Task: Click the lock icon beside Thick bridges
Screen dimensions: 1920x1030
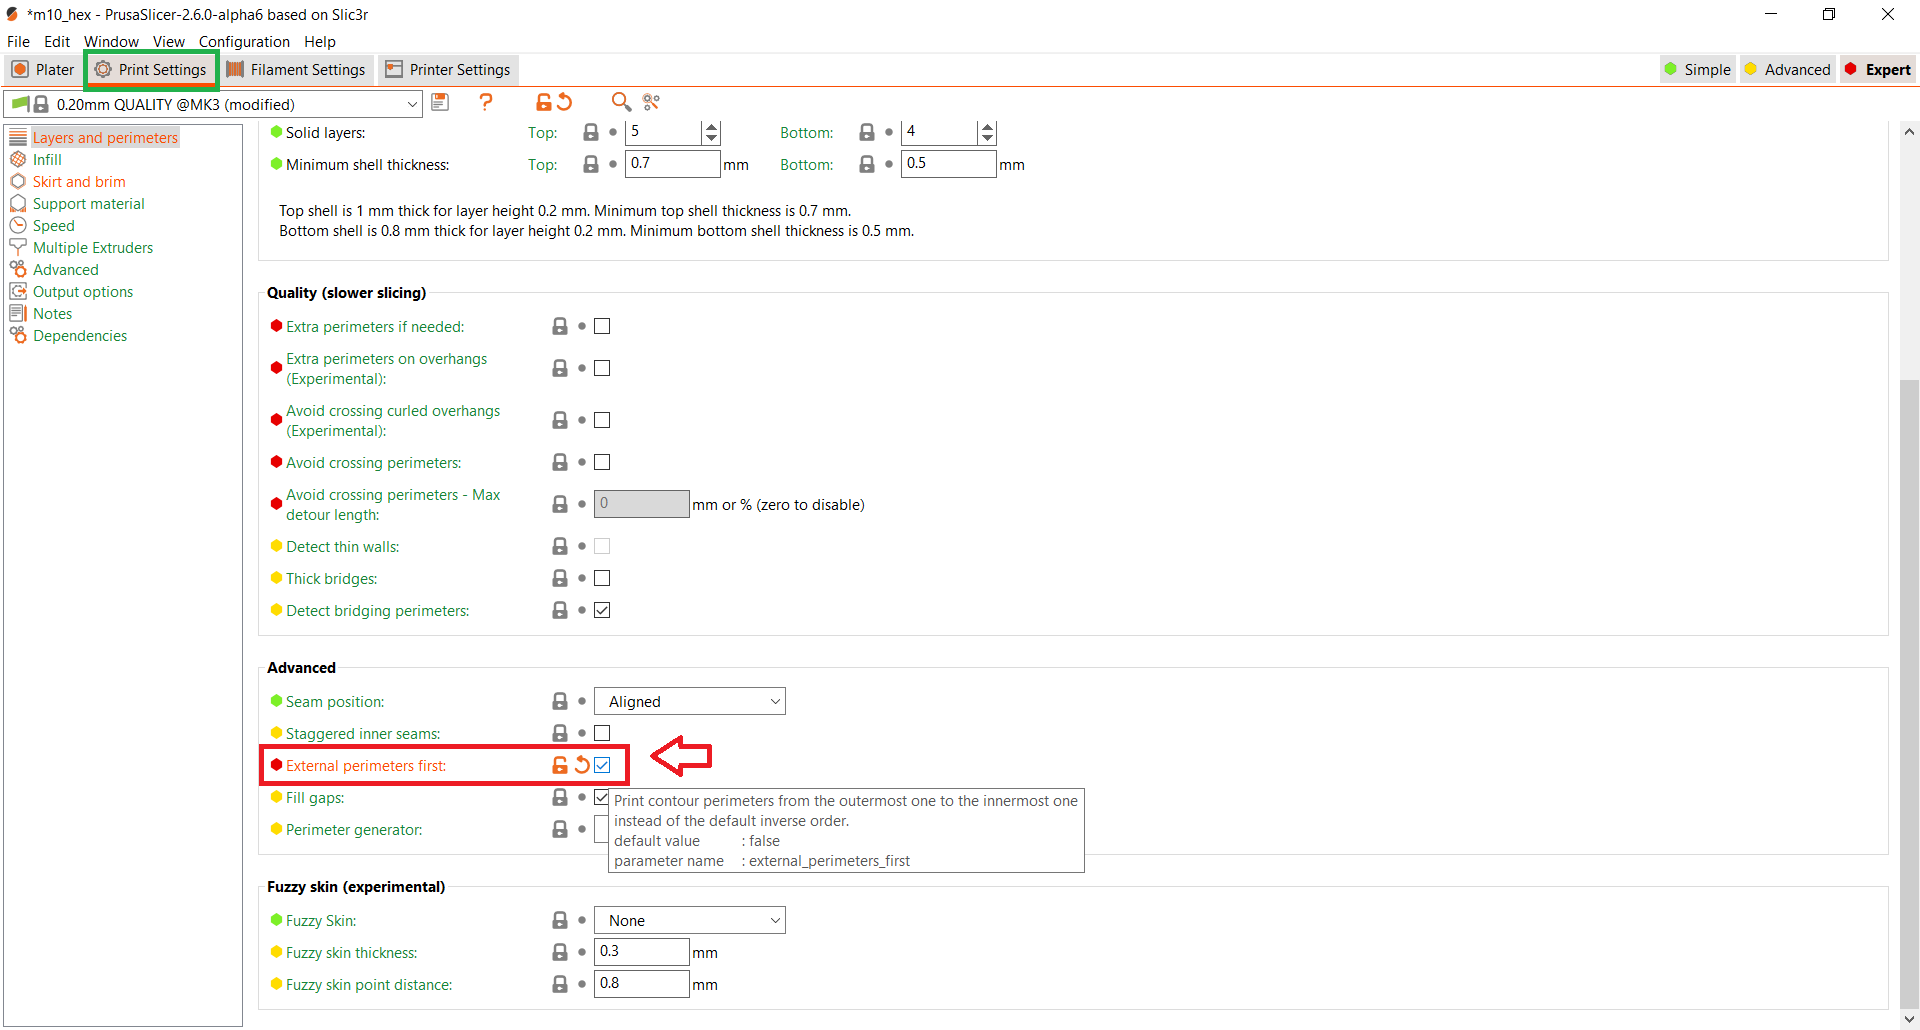Action: (x=560, y=578)
